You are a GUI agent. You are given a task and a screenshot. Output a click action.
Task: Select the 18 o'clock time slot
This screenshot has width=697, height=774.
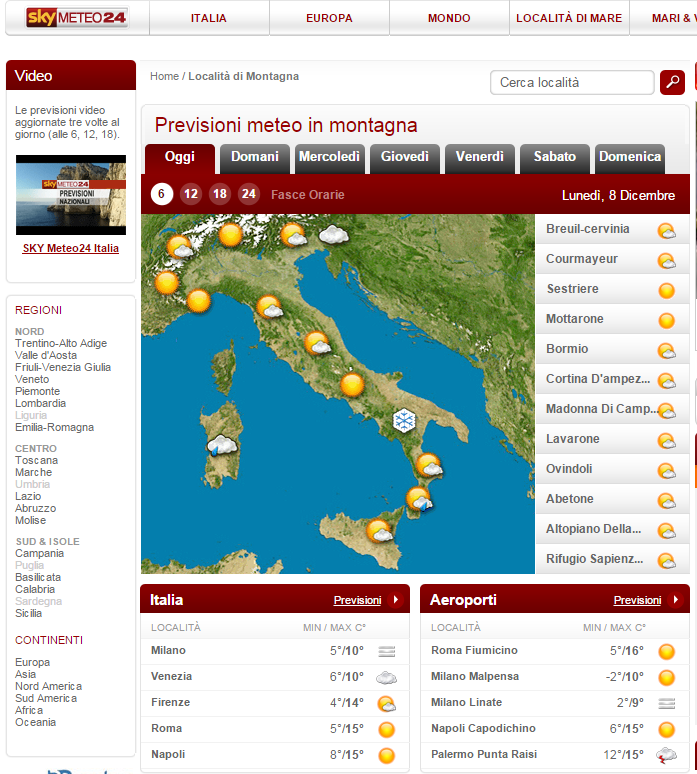pyautogui.click(x=220, y=194)
